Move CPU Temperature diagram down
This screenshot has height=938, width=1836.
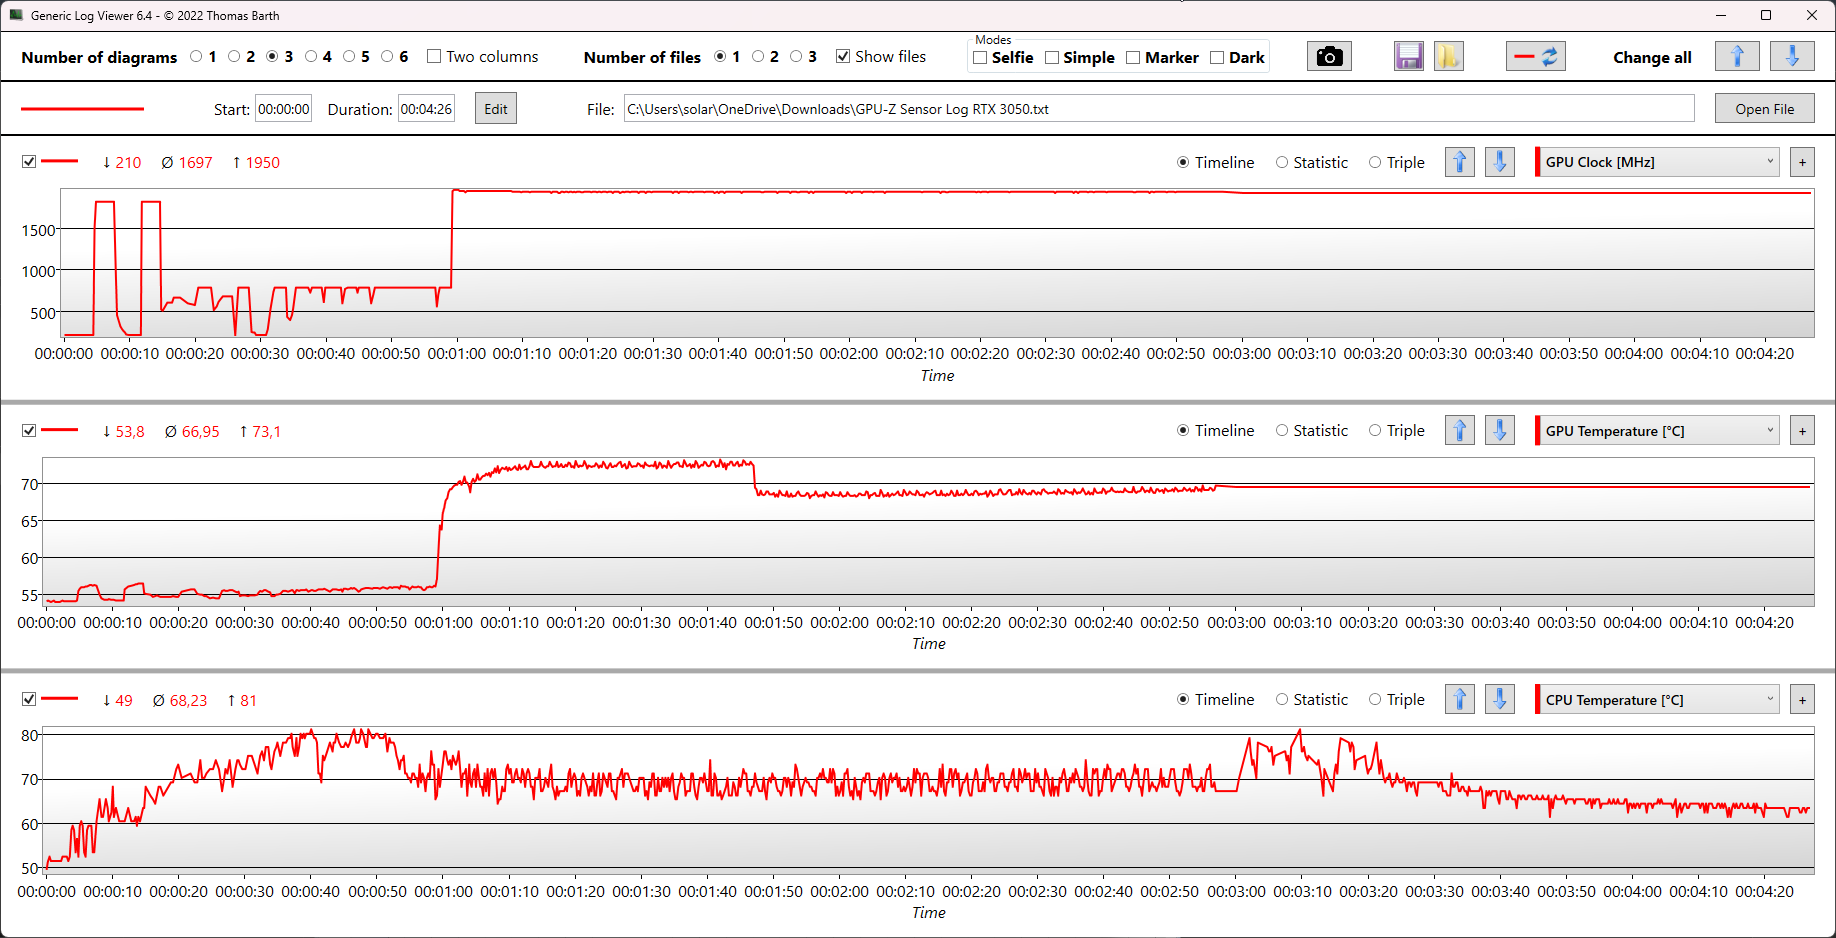point(1500,699)
